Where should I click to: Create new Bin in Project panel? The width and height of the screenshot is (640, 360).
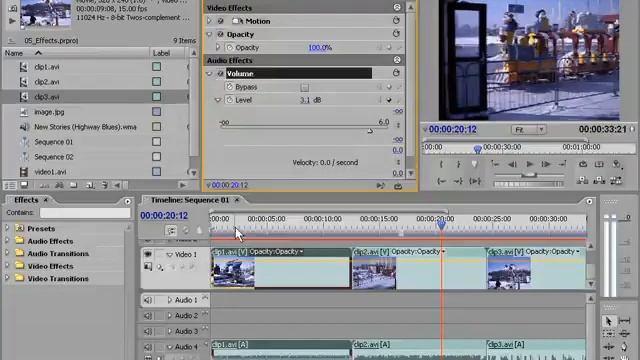click(x=74, y=185)
